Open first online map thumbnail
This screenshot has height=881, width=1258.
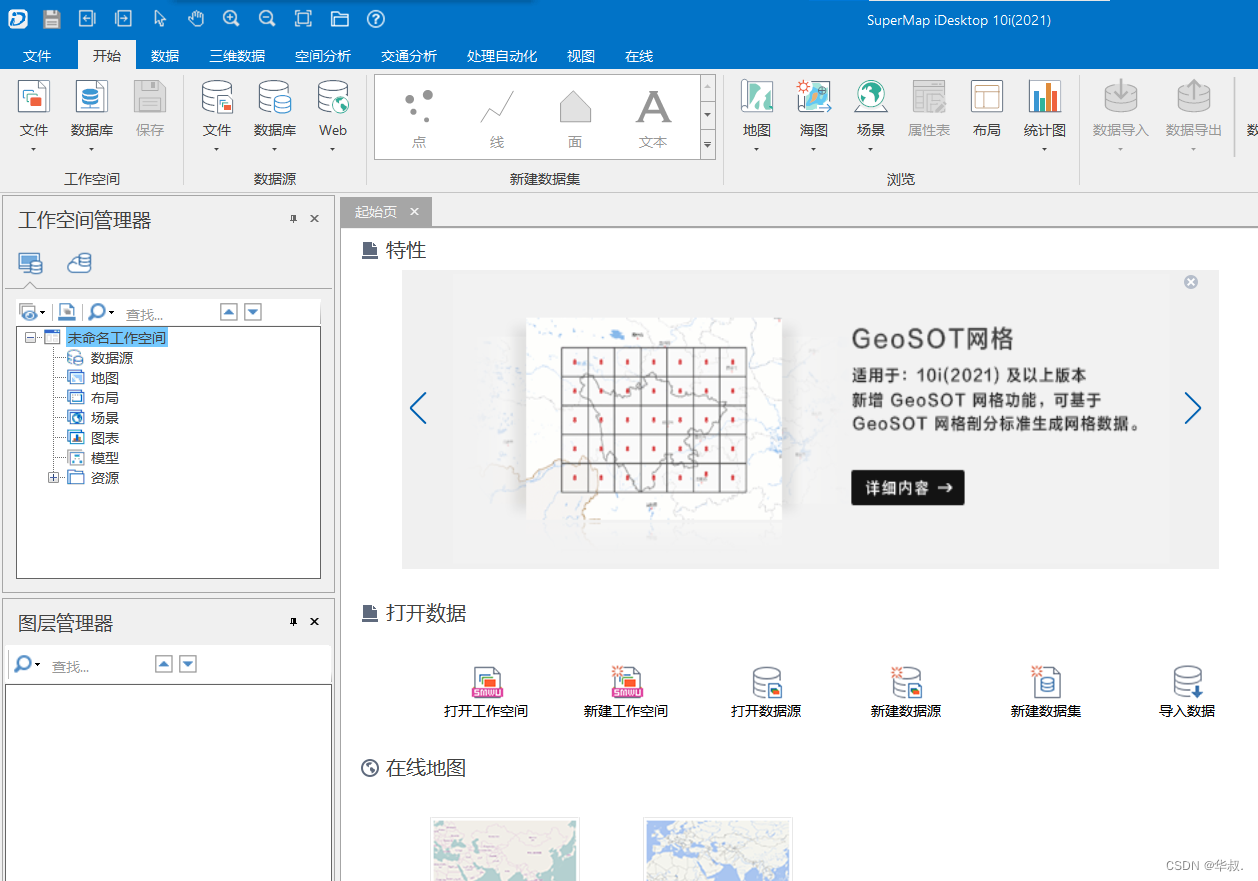pyautogui.click(x=505, y=849)
